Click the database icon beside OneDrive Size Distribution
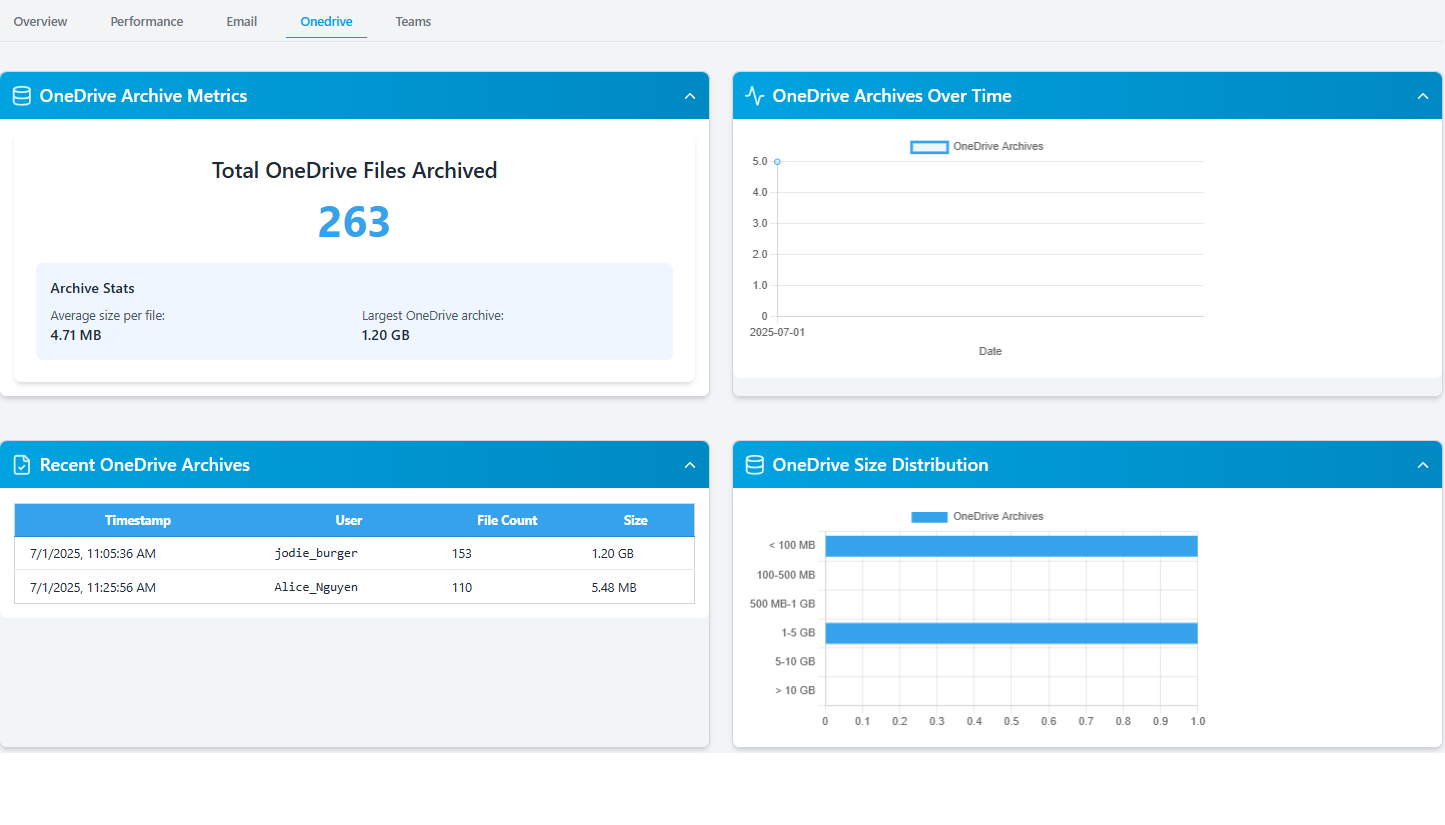This screenshot has height=825, width=1445. [755, 465]
